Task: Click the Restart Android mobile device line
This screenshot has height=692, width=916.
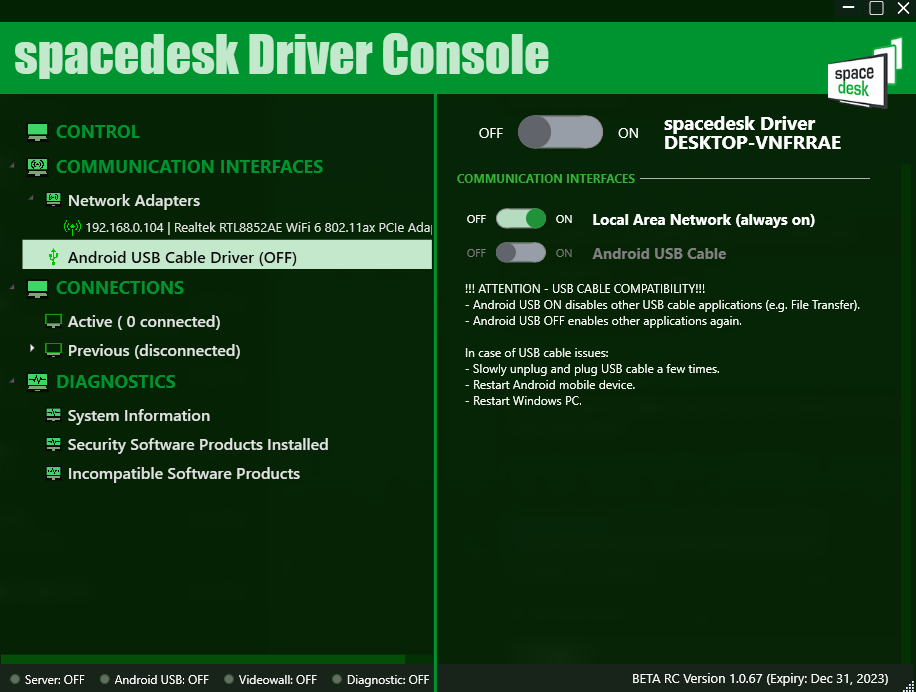Action: click(550, 385)
